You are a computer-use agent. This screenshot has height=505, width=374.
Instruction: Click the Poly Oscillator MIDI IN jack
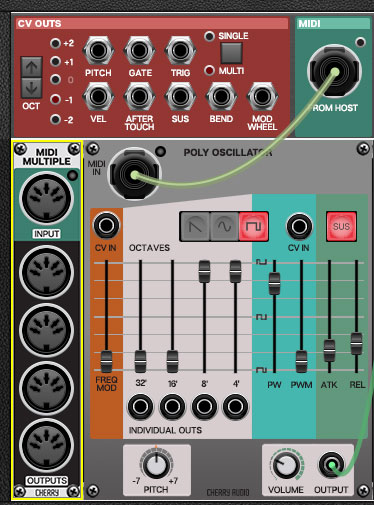click(134, 174)
